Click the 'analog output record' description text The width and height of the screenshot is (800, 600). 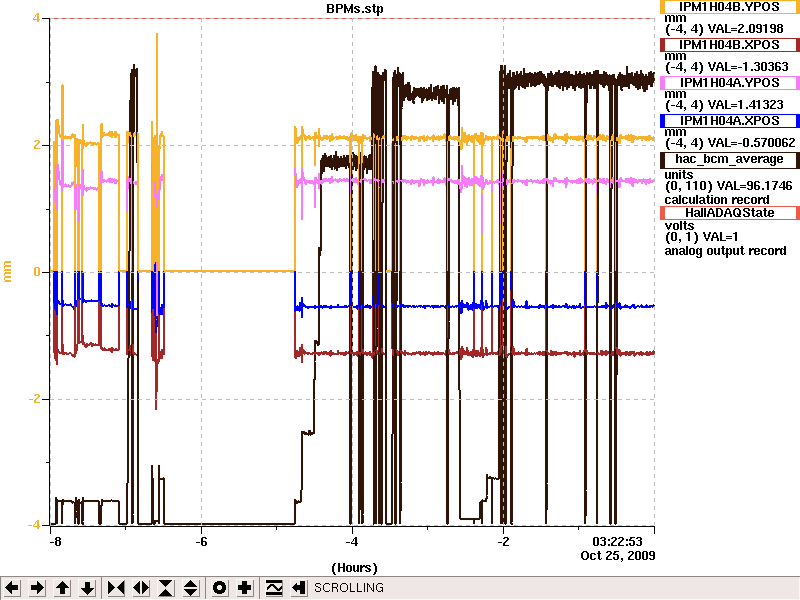point(725,251)
